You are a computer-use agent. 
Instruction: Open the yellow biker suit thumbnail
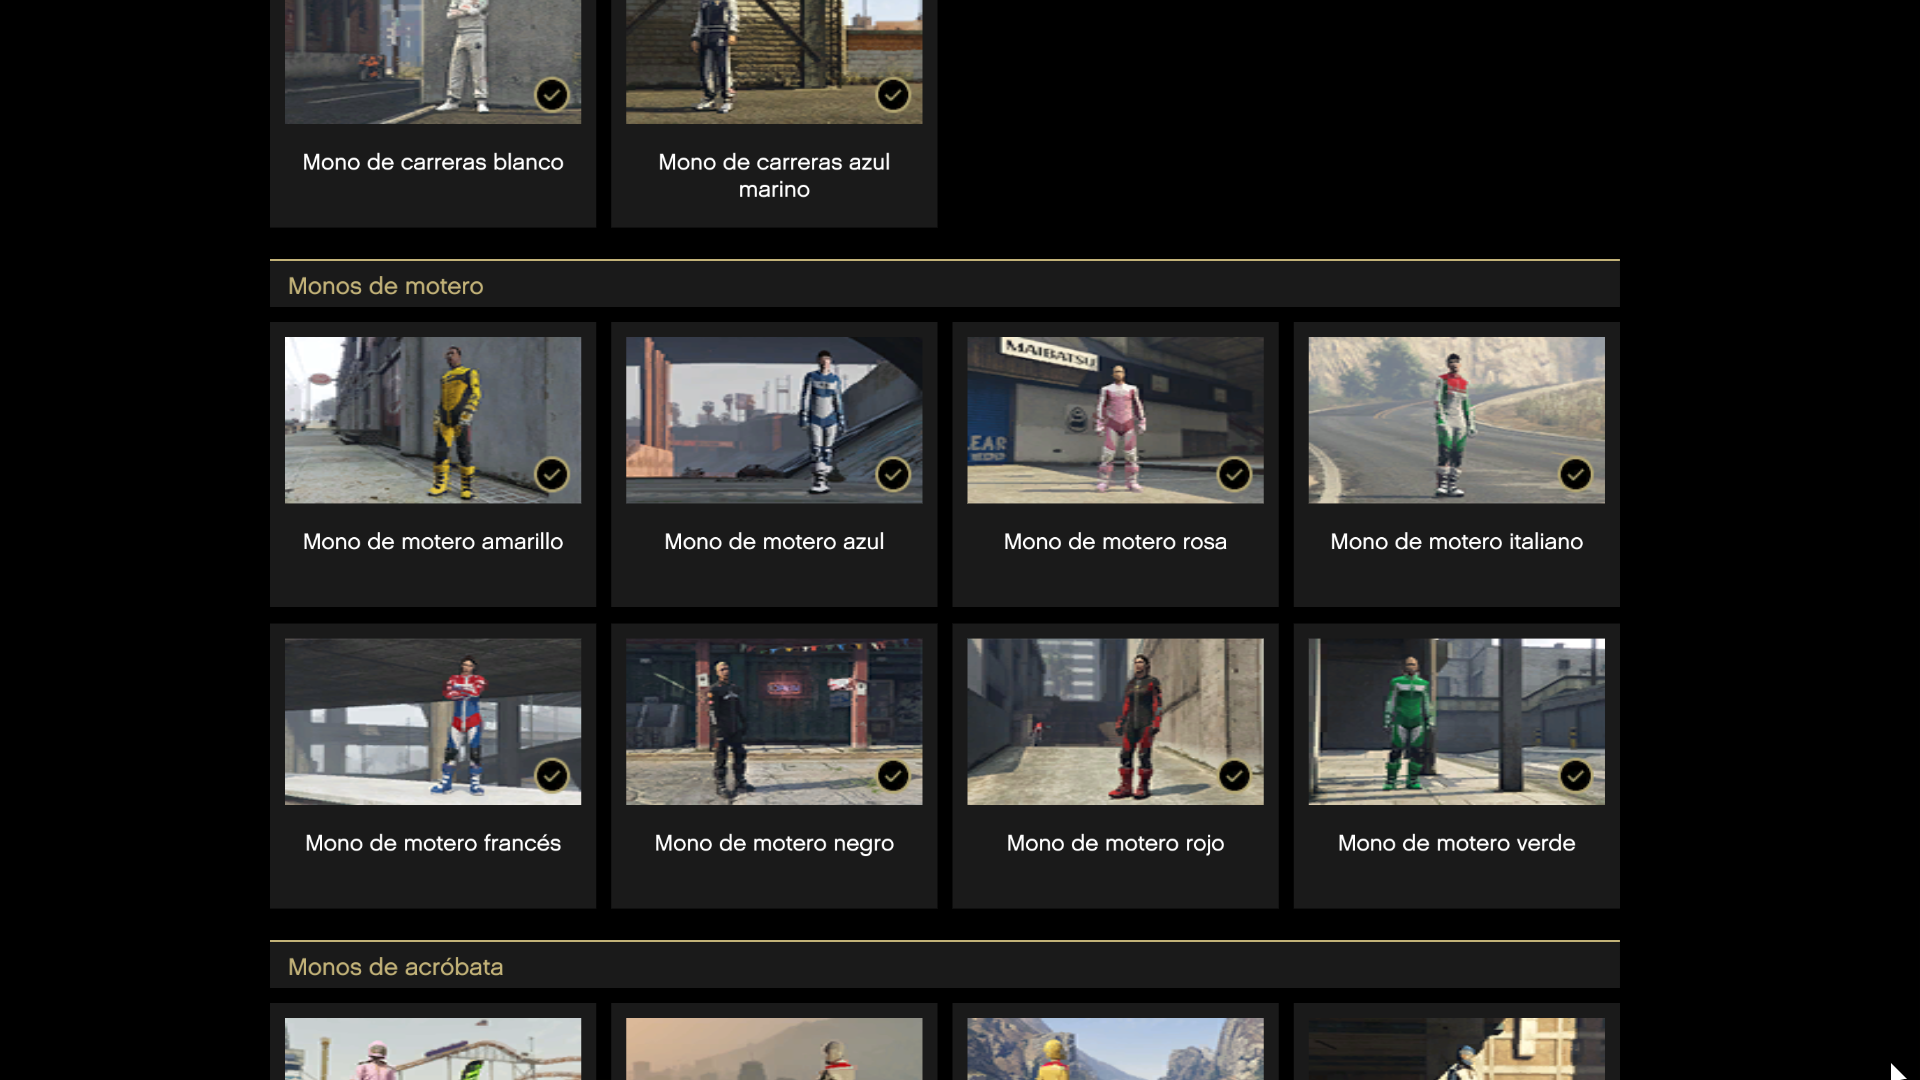coord(432,419)
